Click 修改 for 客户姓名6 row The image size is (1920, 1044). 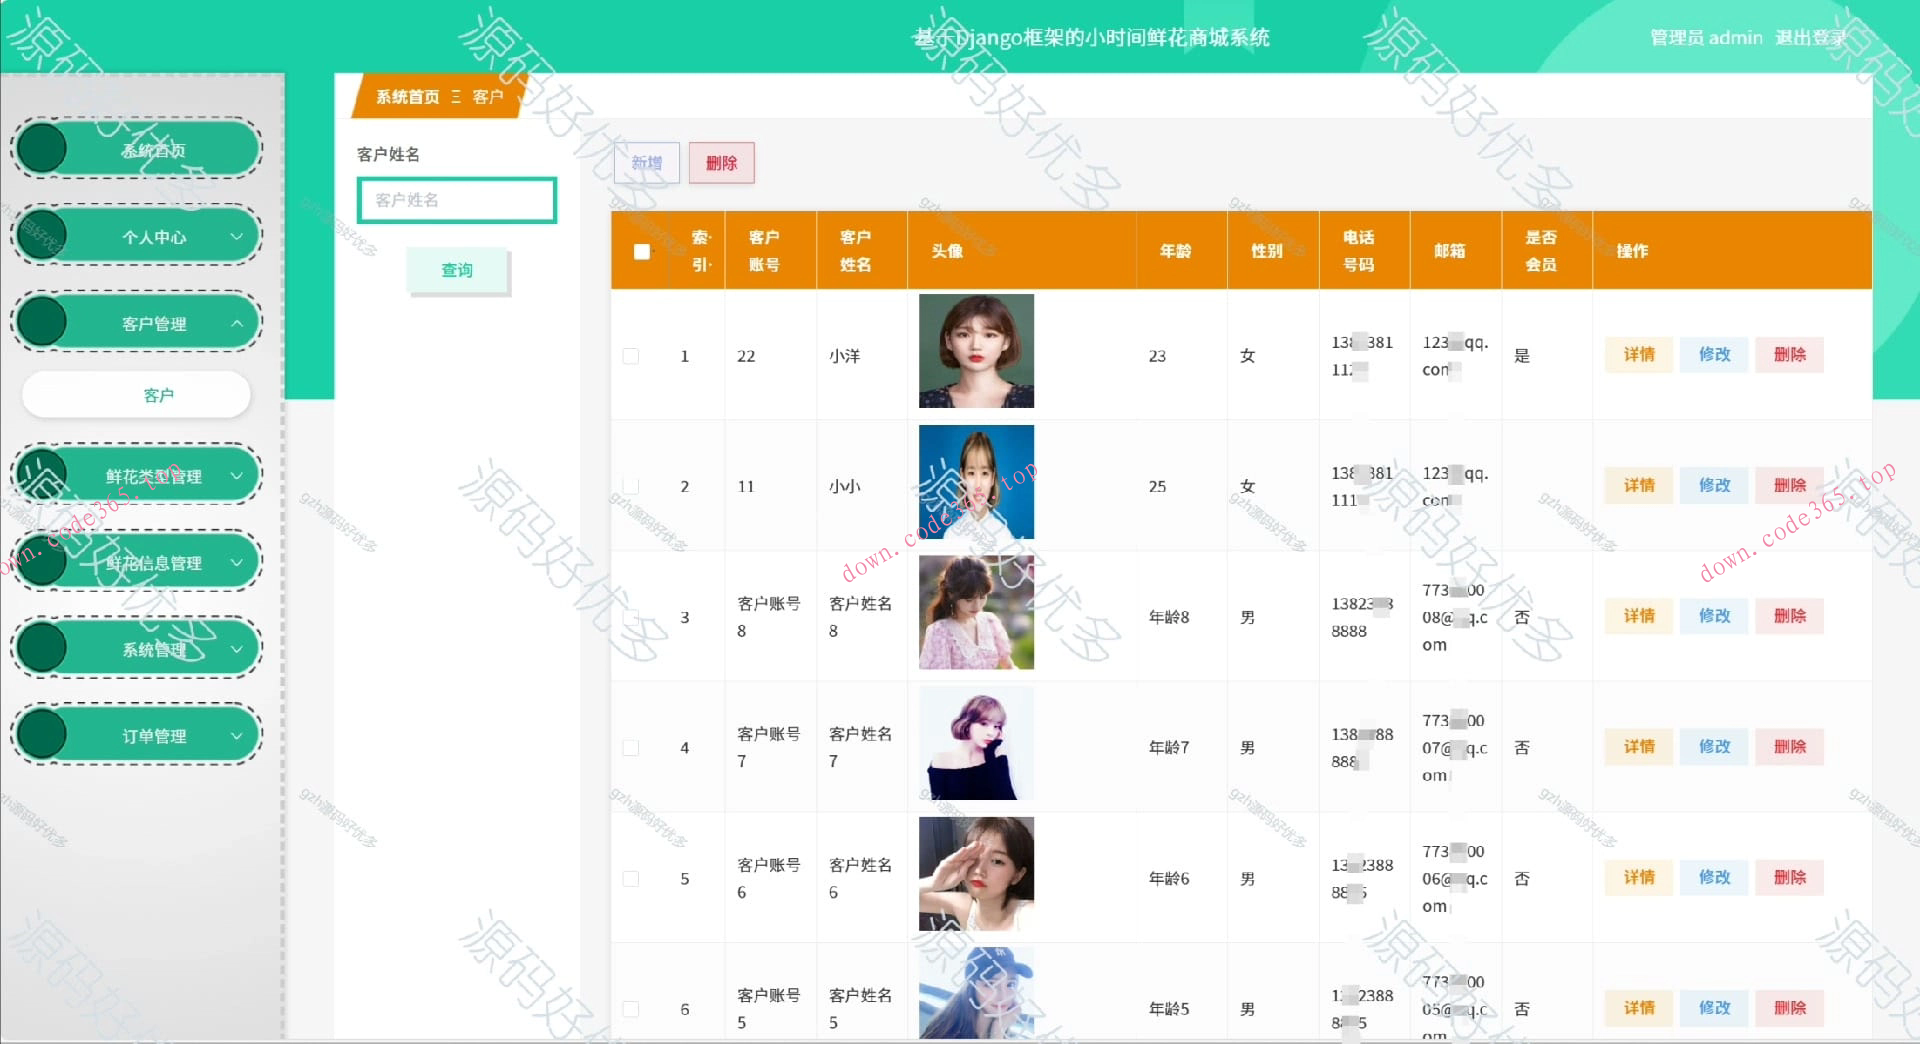pos(1714,877)
